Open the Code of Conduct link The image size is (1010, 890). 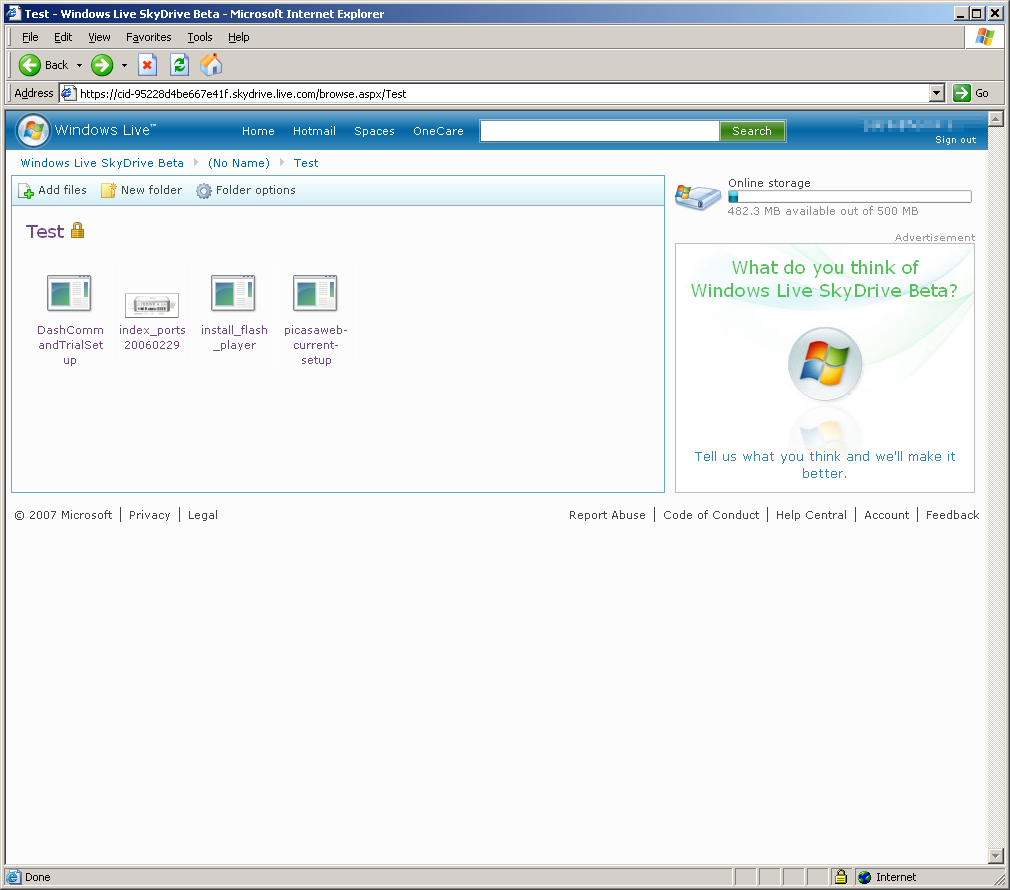click(x=711, y=515)
